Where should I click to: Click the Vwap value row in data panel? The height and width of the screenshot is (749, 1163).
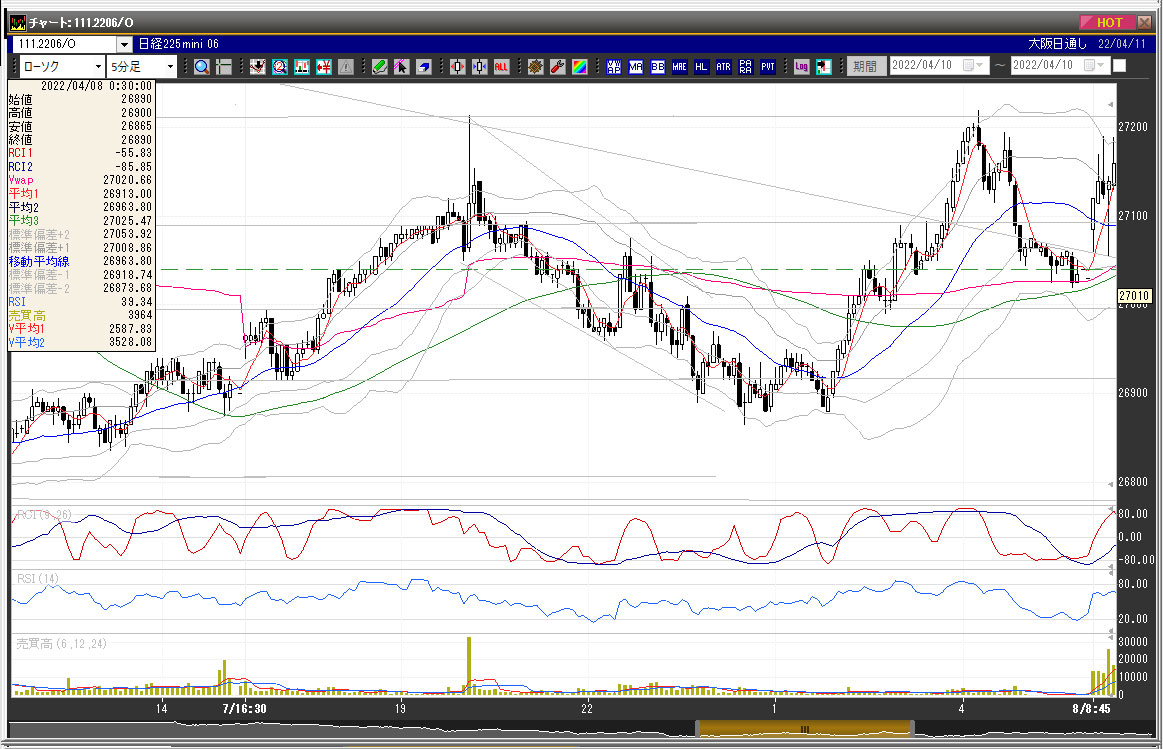coord(80,180)
